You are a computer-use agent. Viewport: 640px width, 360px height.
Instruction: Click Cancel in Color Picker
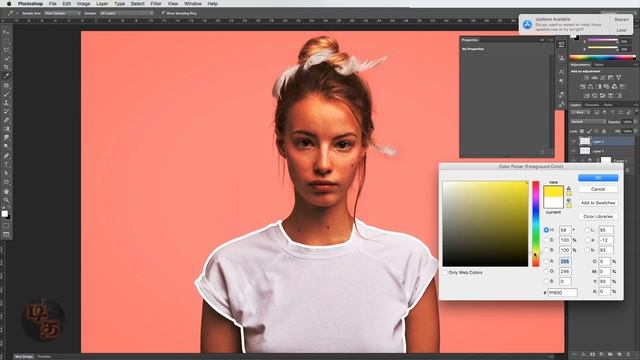598,189
